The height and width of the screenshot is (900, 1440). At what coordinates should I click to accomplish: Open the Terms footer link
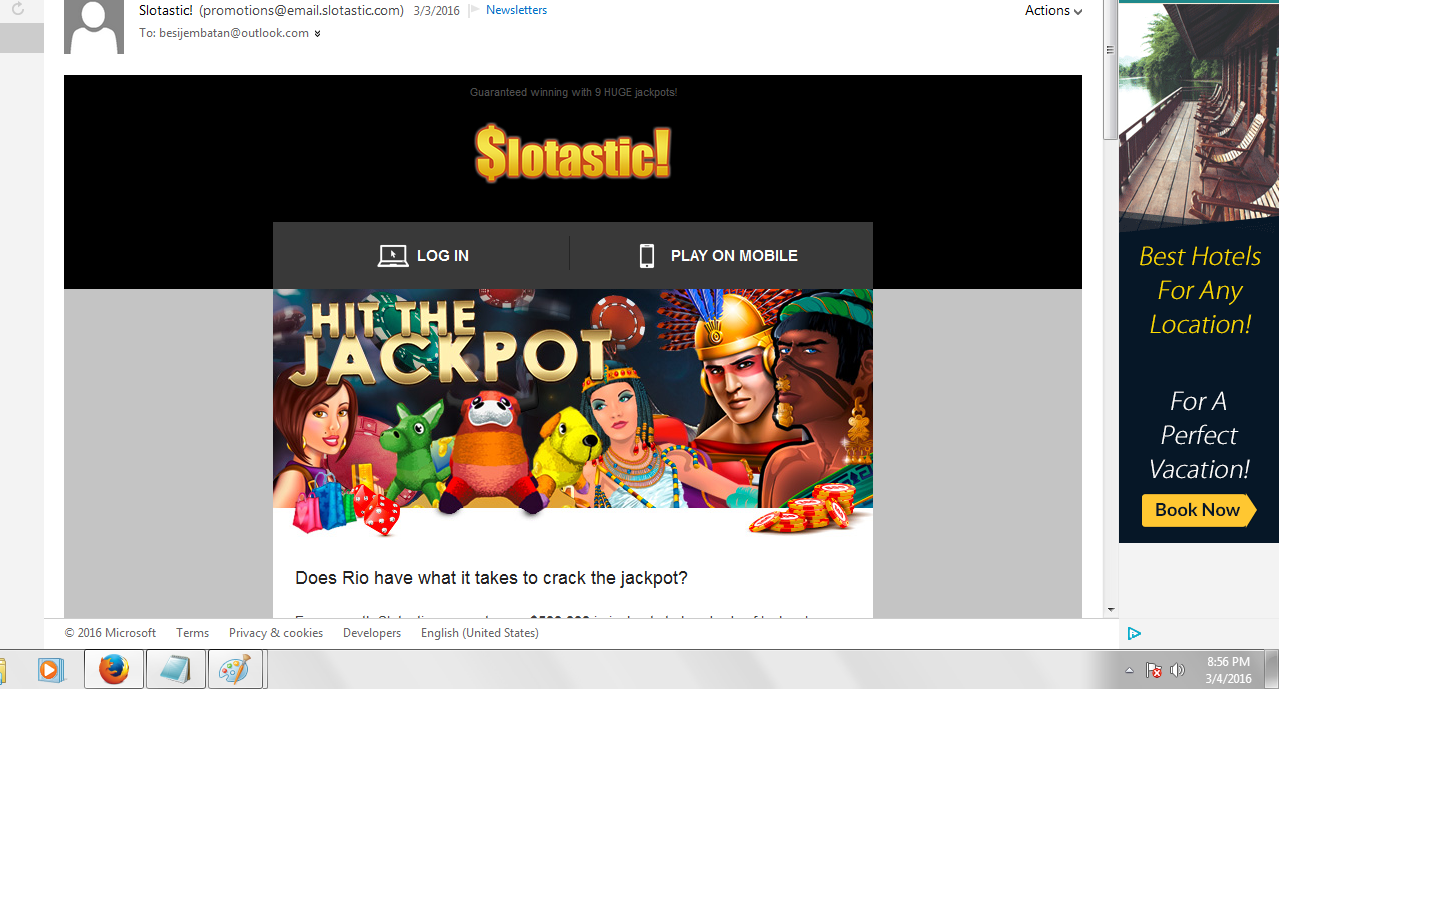192,633
